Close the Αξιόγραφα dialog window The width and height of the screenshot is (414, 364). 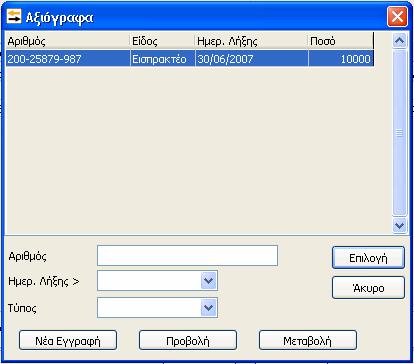click(x=397, y=16)
